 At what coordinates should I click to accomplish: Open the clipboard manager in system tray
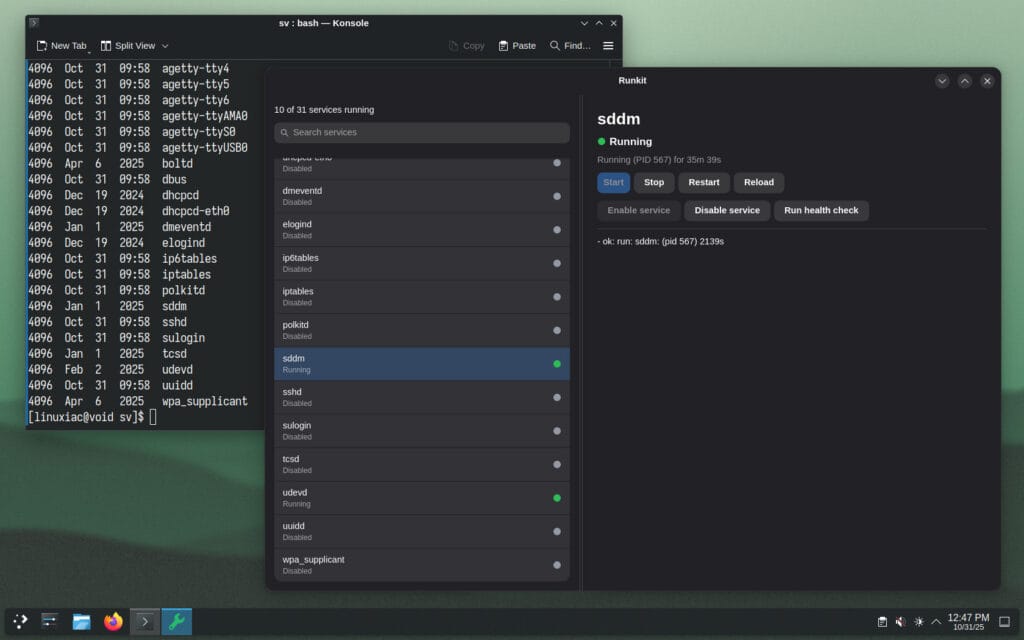(882, 622)
